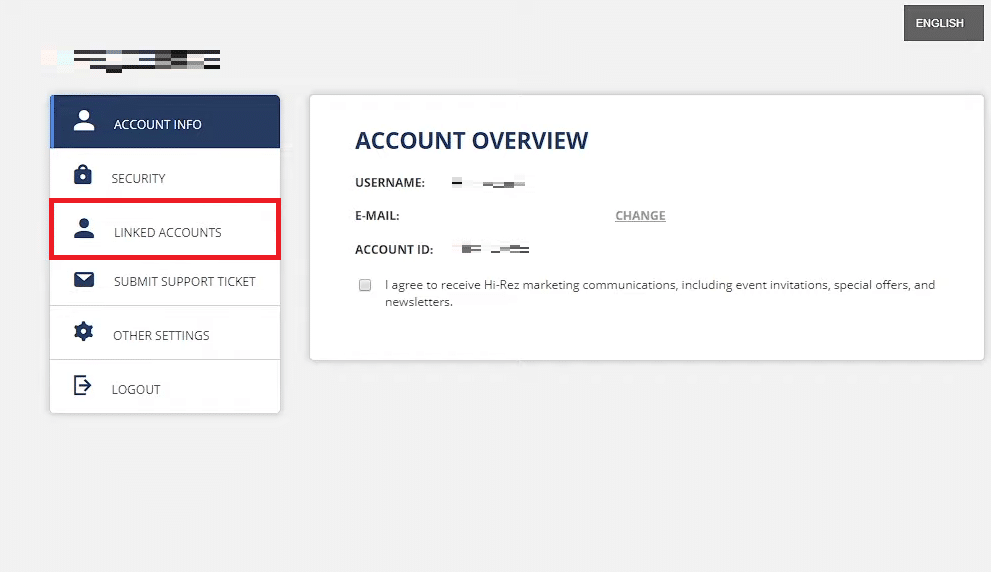Click the Submit Support Ticket envelope icon
Viewport: 991px width, 572px height.
click(84, 279)
